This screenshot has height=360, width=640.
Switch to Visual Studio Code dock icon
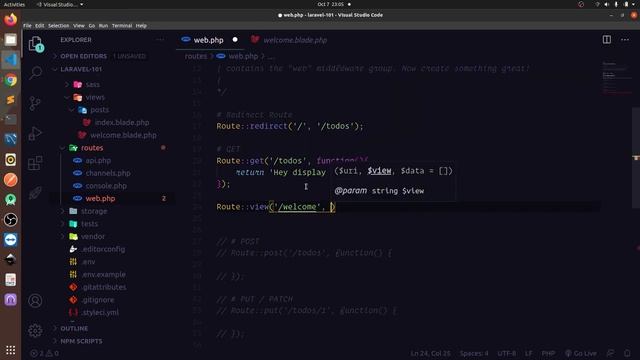point(11,60)
